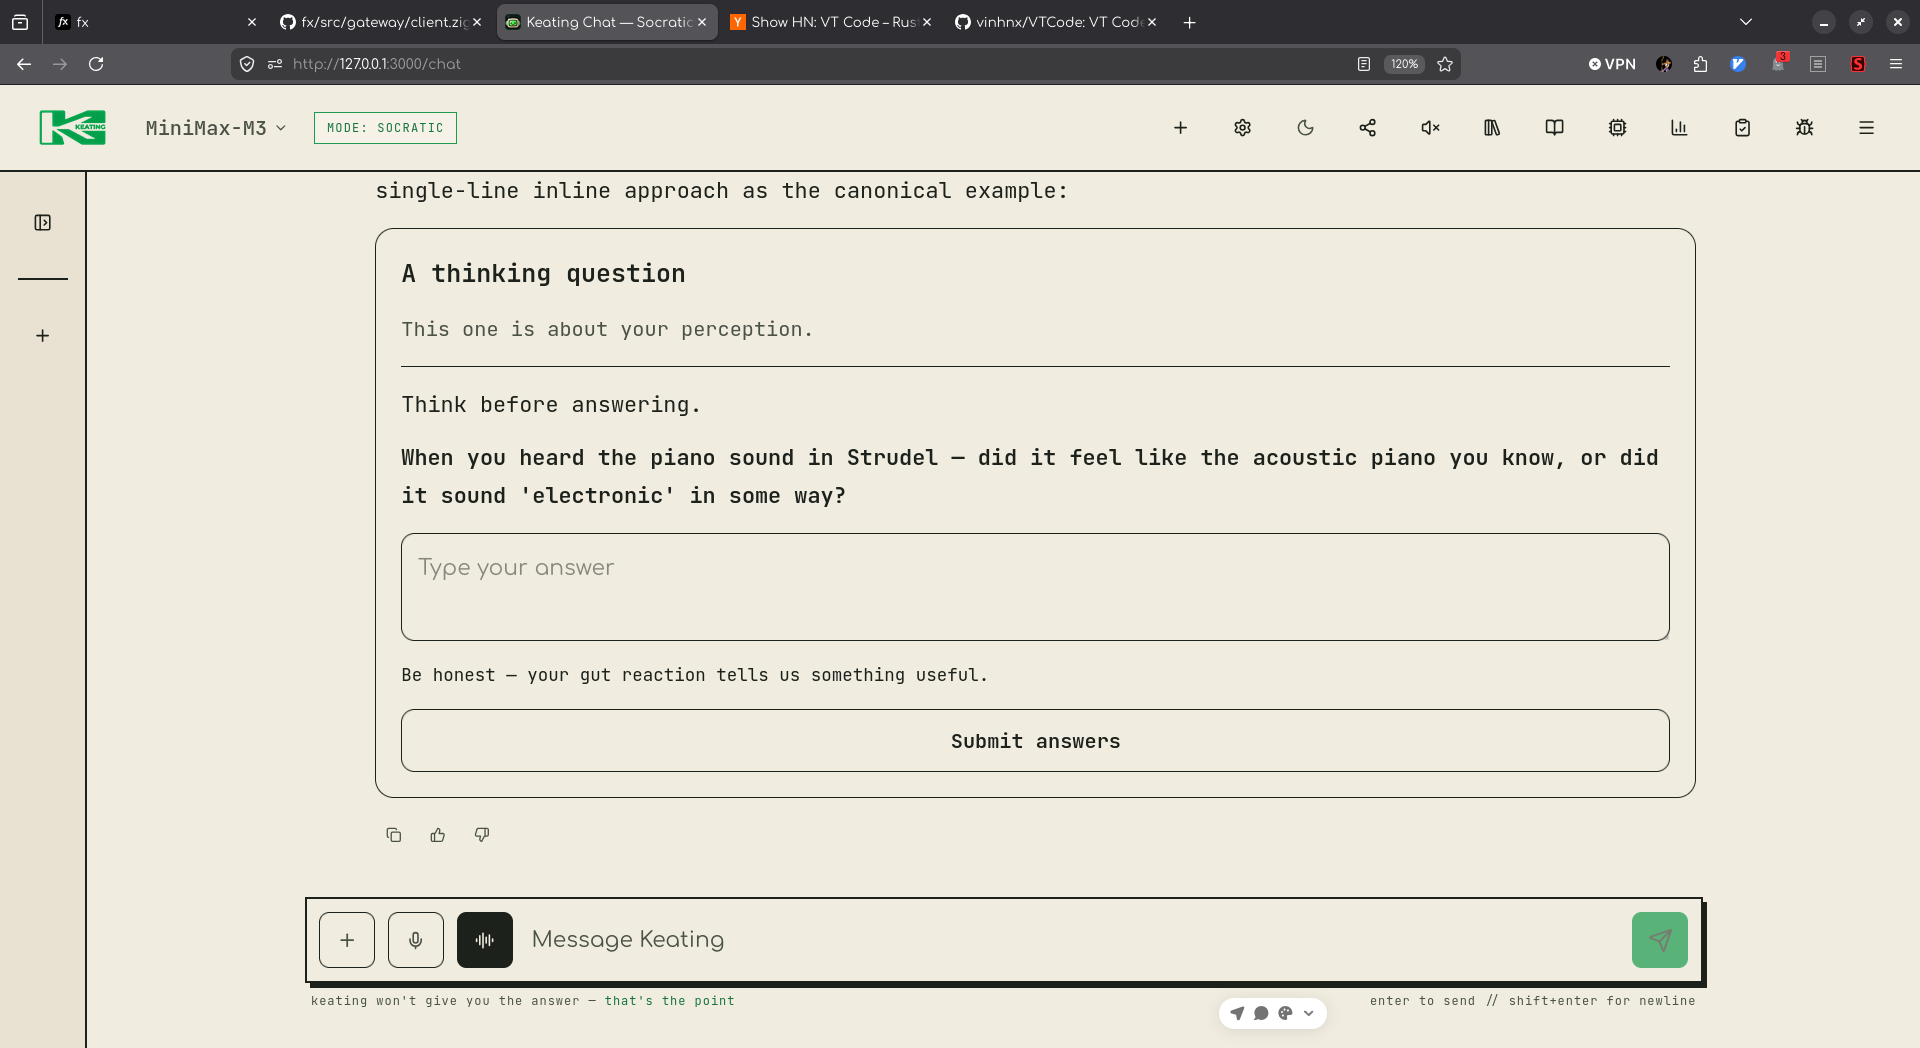Screen dimensions: 1920x1048
Task: Open the MiniMax-M3 model dropdown
Action: tap(216, 128)
